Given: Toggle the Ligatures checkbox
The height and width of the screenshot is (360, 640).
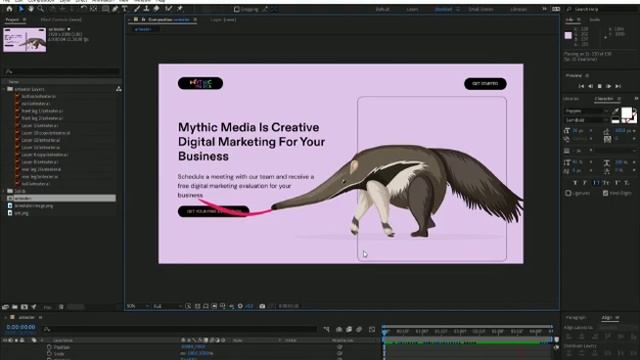Looking at the screenshot, I should [x=568, y=193].
